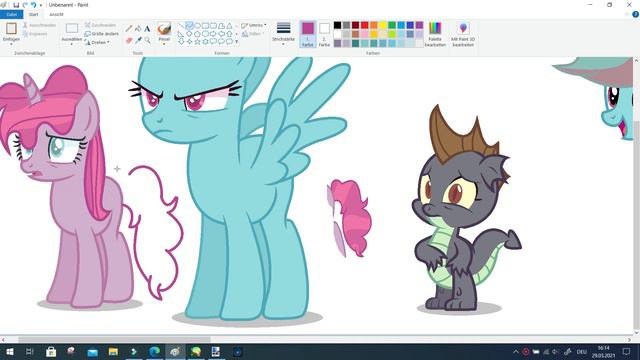This screenshot has height=360, width=640.
Task: Select the Right arrow shape
Action: (213, 34)
